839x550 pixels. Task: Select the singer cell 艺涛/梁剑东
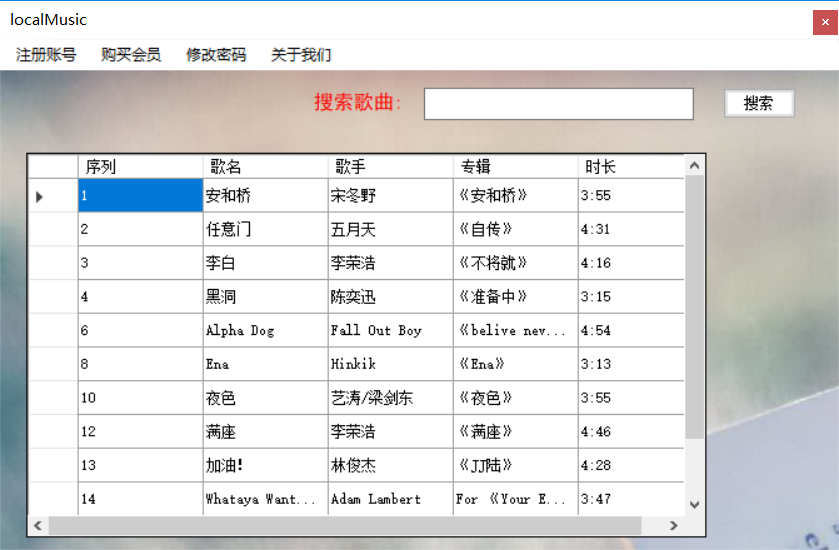pos(391,398)
